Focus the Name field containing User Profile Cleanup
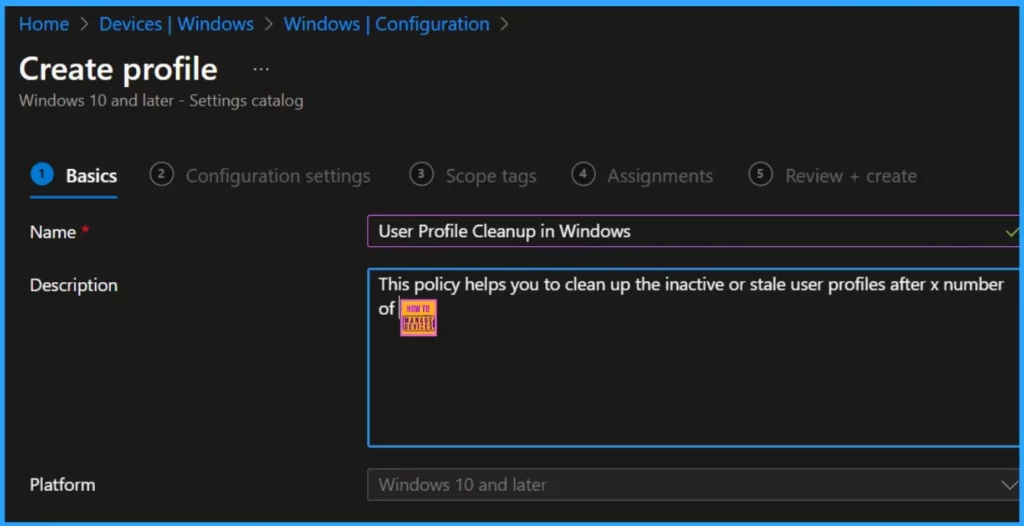The image size is (1024, 526). click(693, 231)
